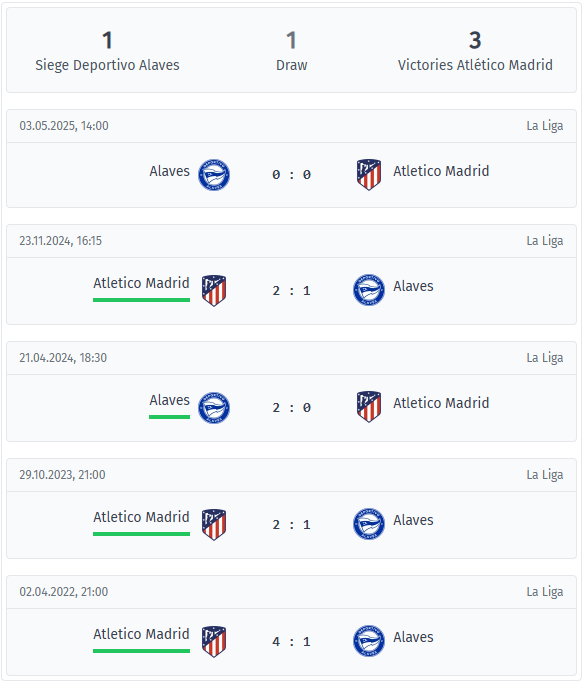
Task: Open the 0 : 0 score result
Action: point(292,175)
